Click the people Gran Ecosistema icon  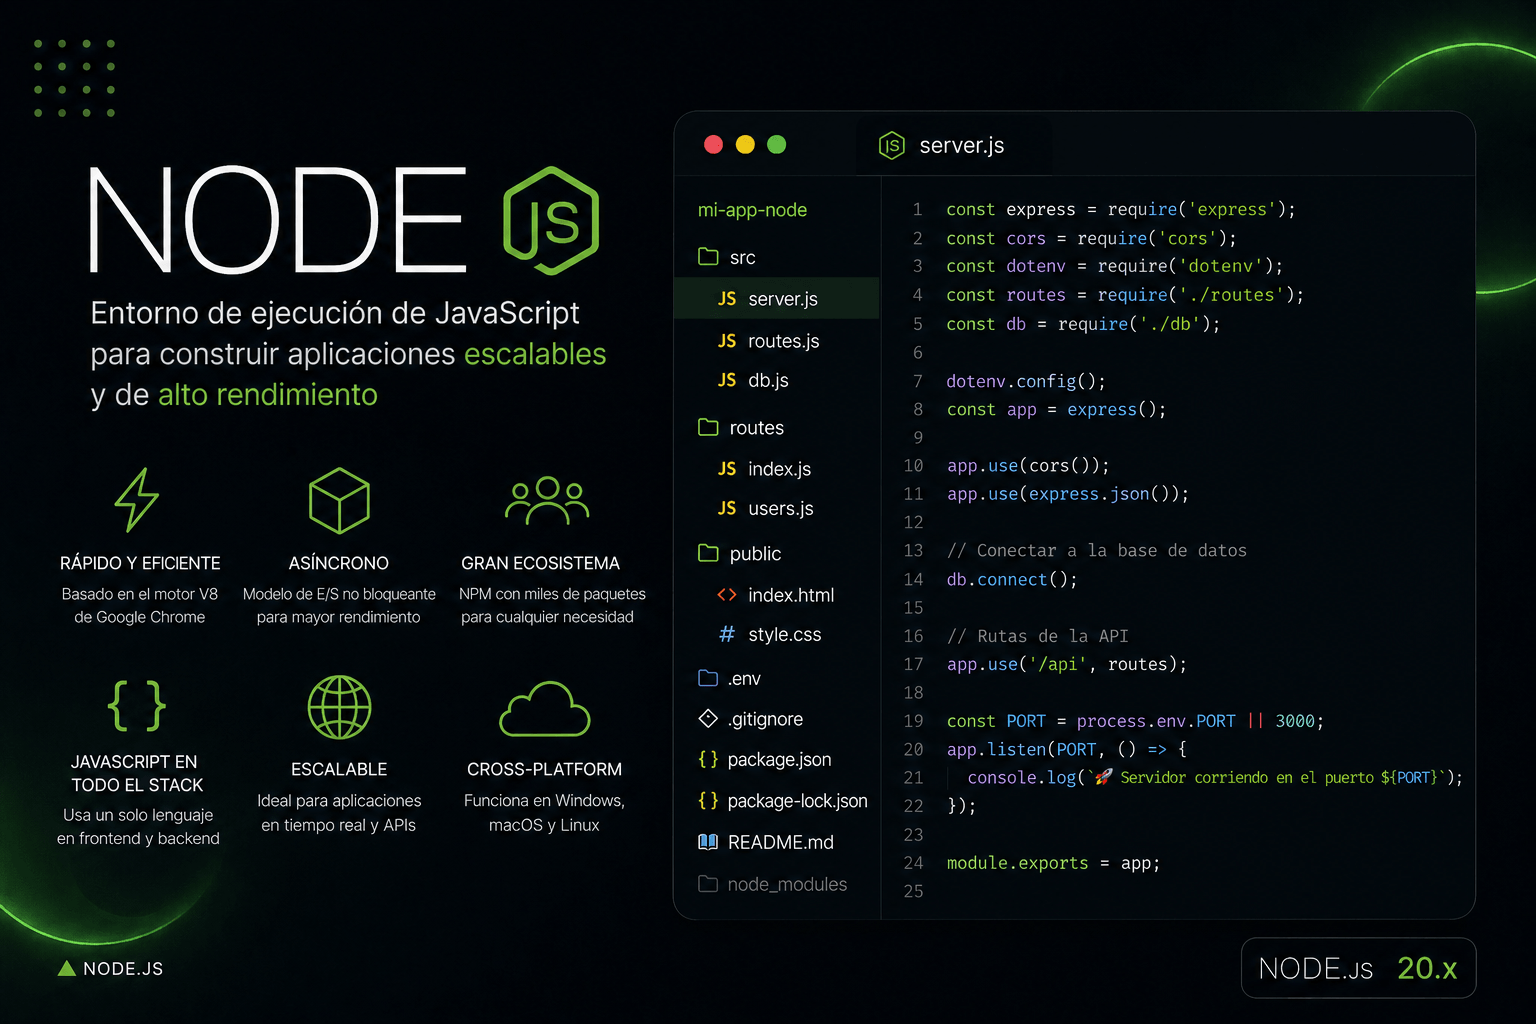(x=547, y=500)
